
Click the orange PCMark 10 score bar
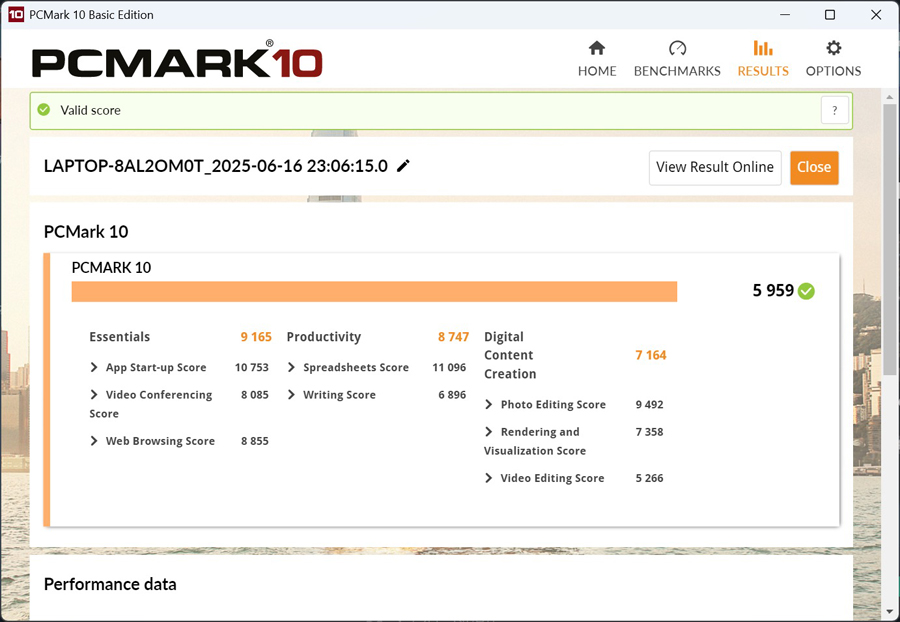click(x=374, y=291)
